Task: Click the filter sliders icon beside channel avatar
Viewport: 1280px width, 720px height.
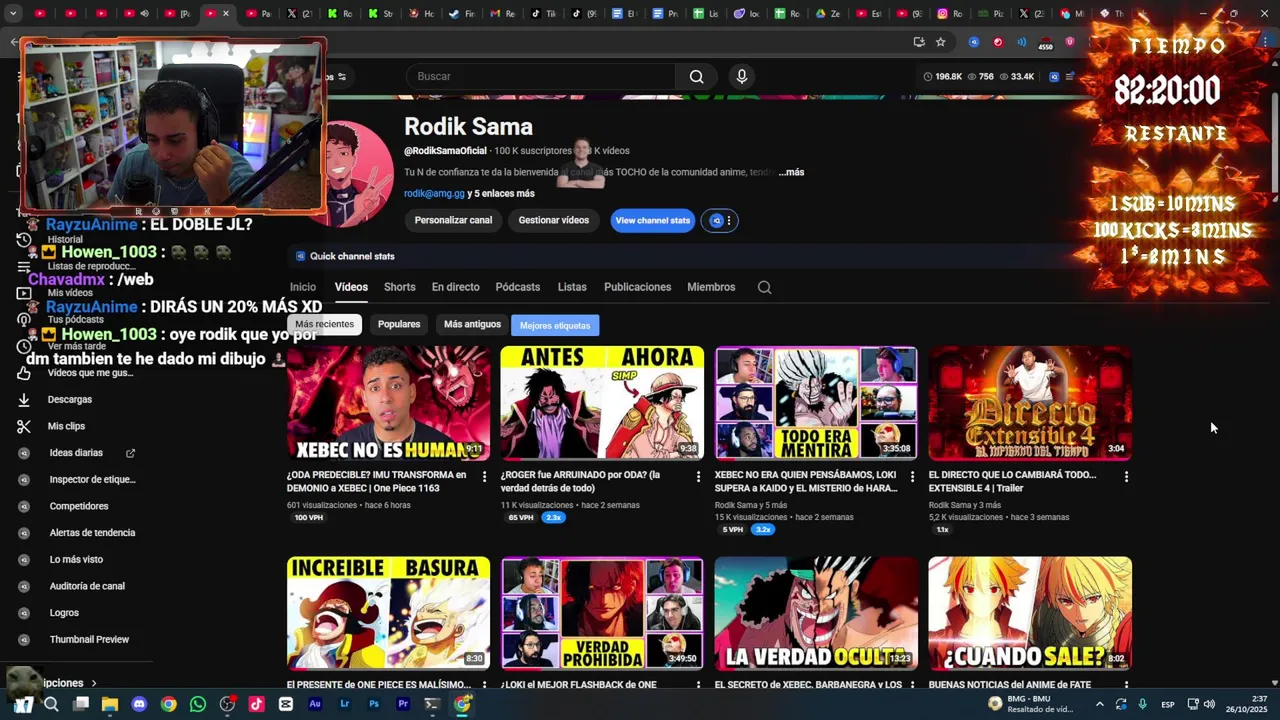Action: point(342,77)
